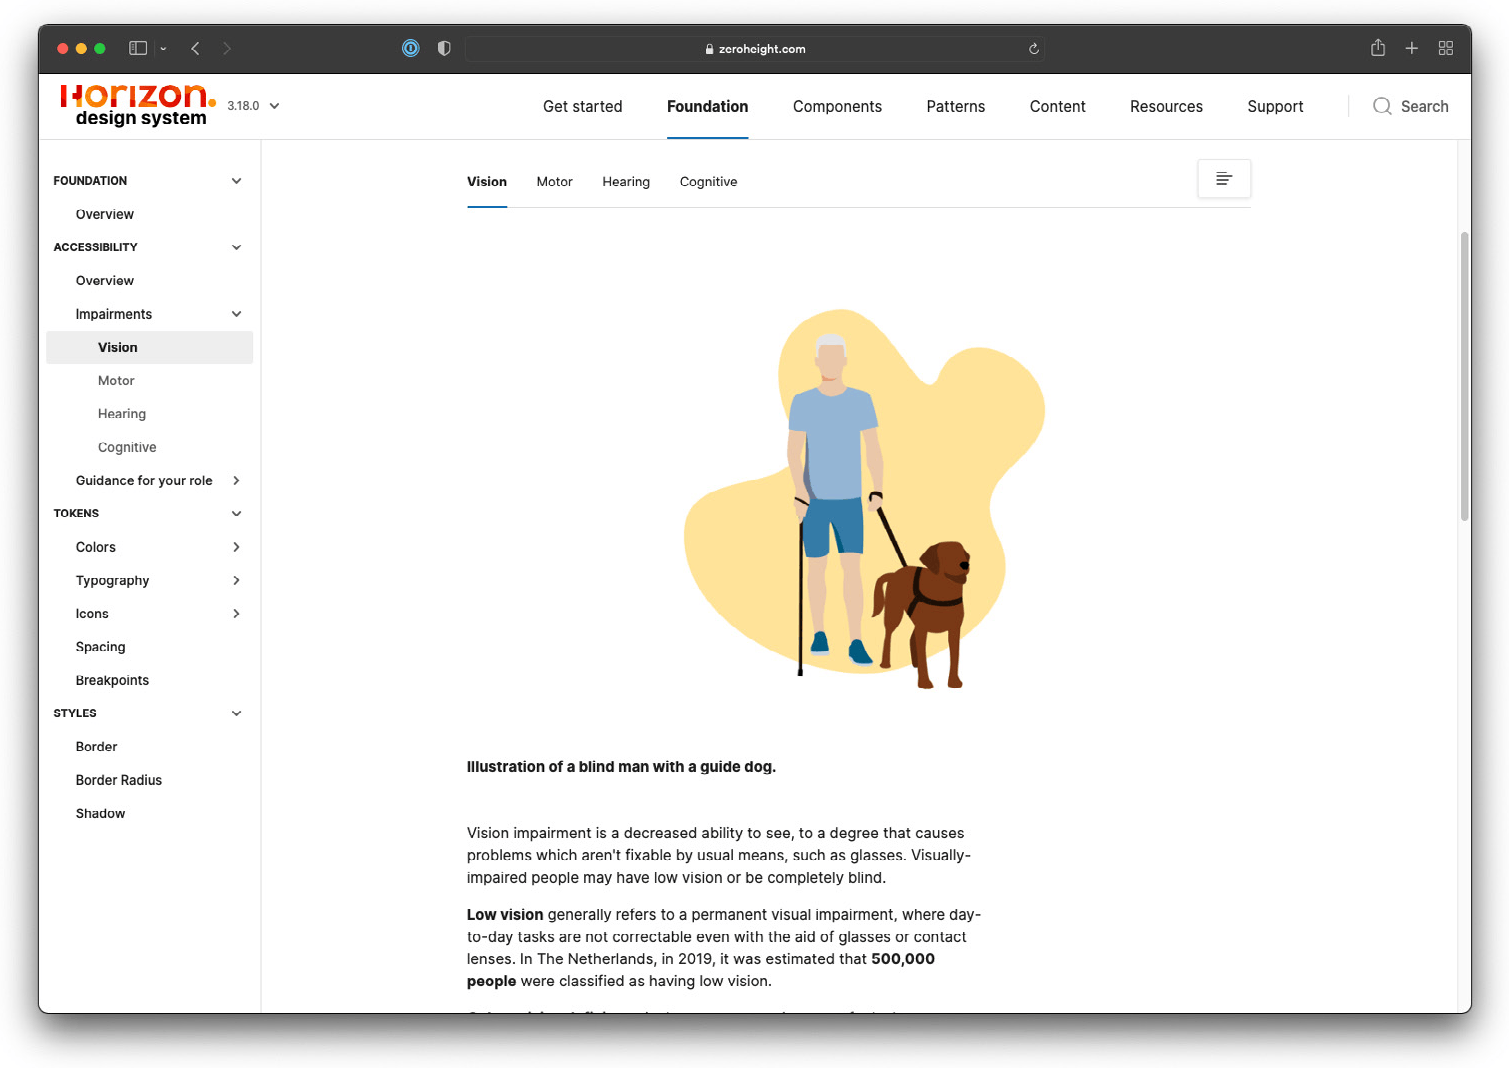The image size is (1509, 1068).
Task: Click the Horizon design system logo
Action: click(x=138, y=105)
